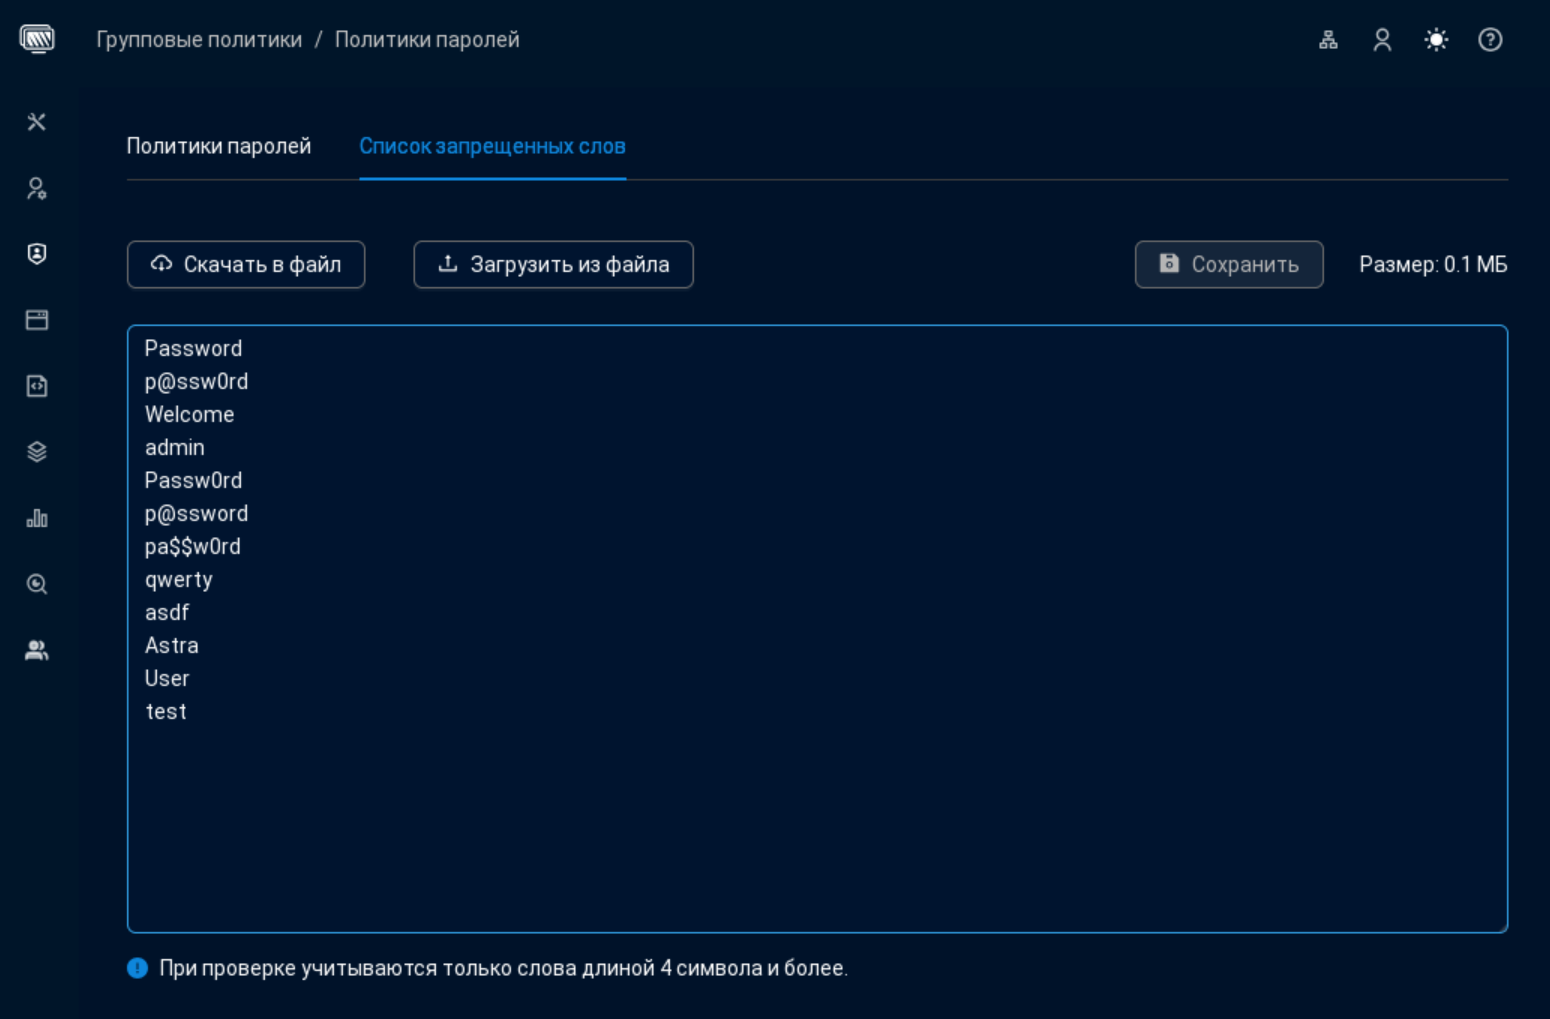
Task: Open the window-shaped sidebar icon
Action: point(37,320)
